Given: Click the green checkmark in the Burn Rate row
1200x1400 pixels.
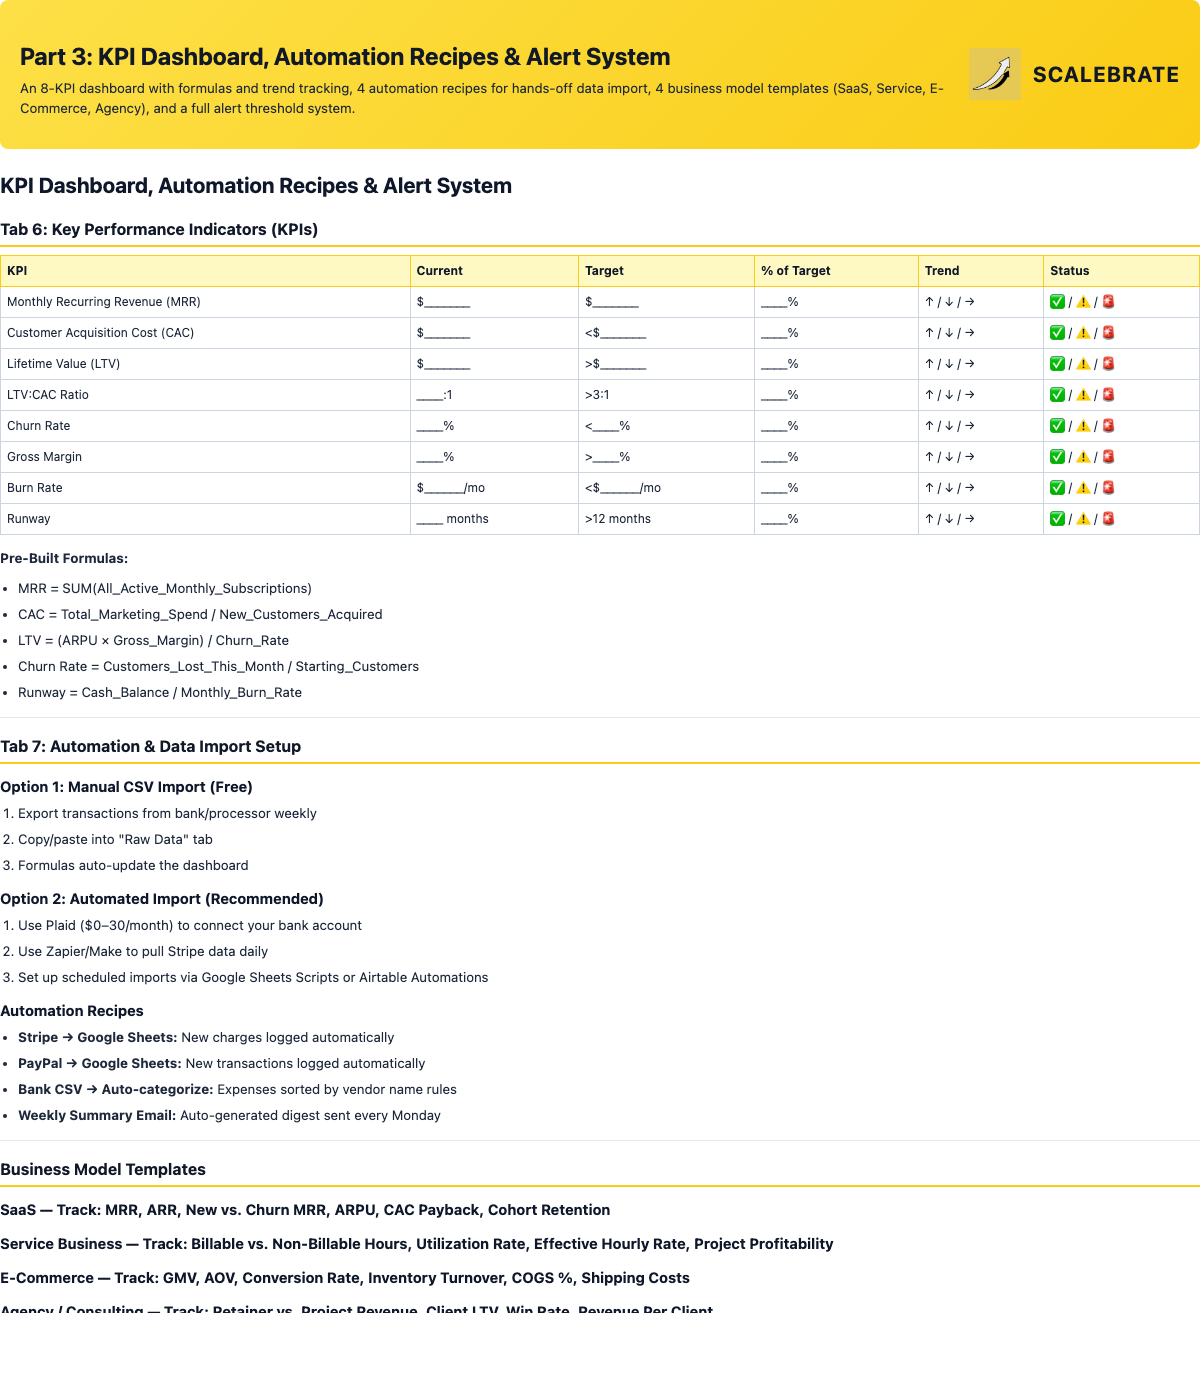Looking at the screenshot, I should (1057, 488).
